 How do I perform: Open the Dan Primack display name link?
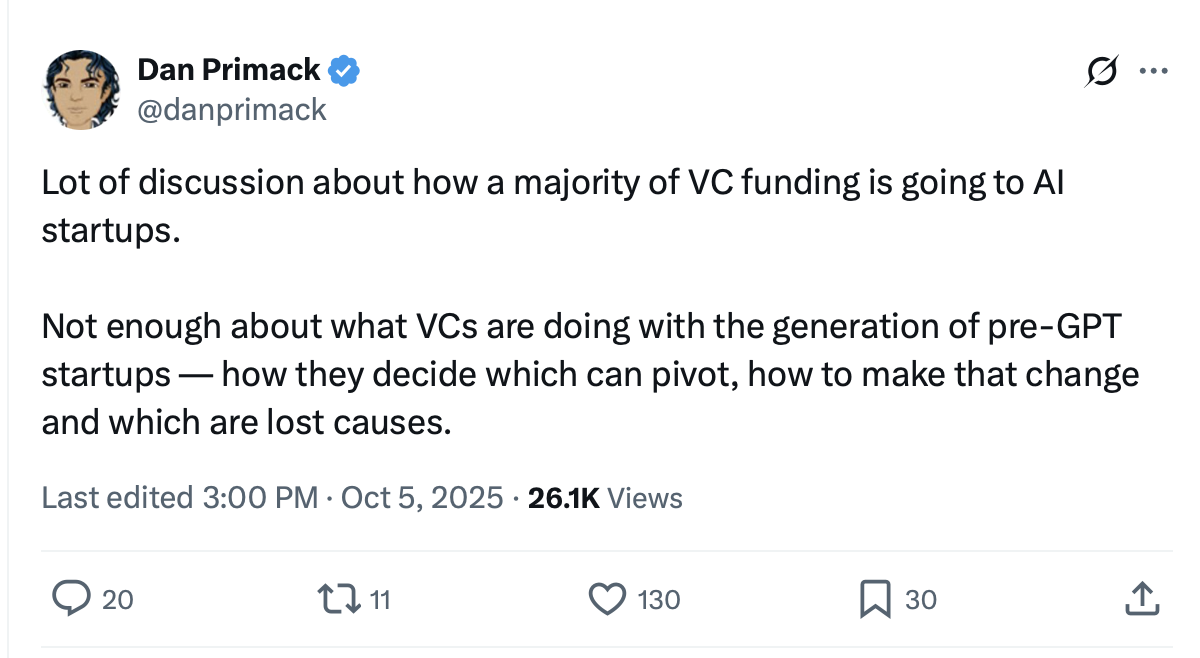point(228,70)
